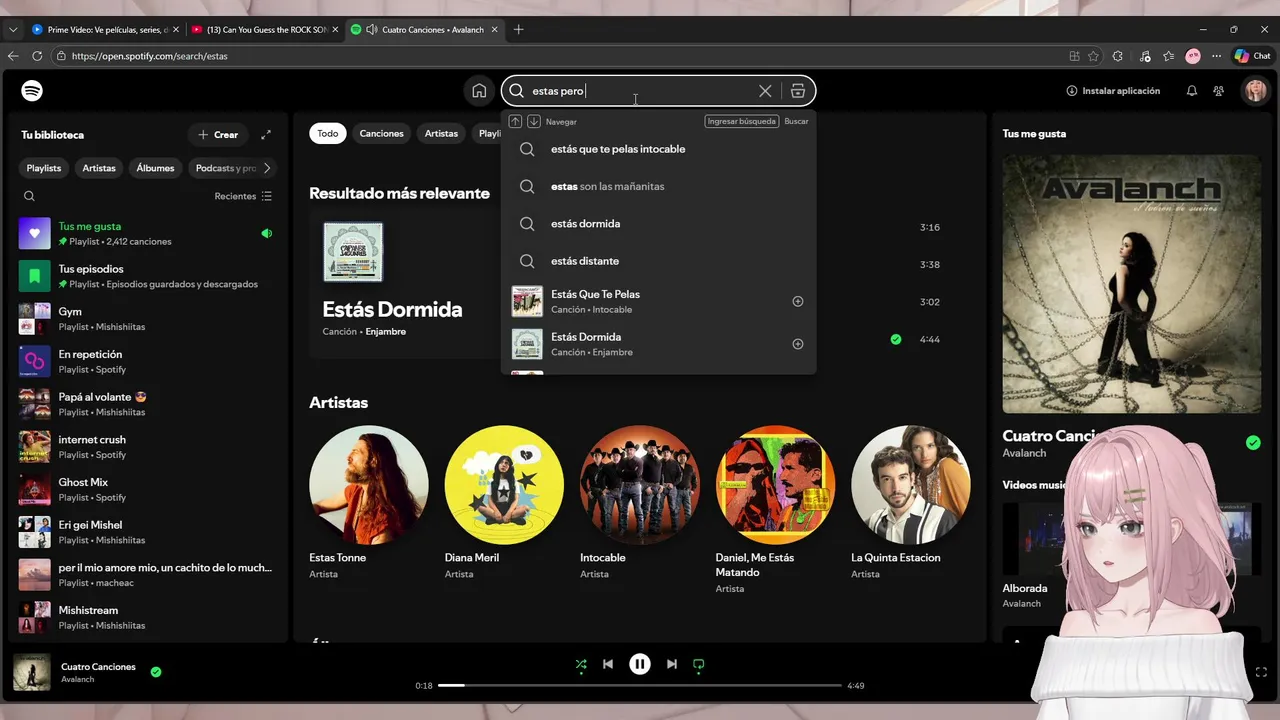Open the Intocable artist card

pos(640,504)
